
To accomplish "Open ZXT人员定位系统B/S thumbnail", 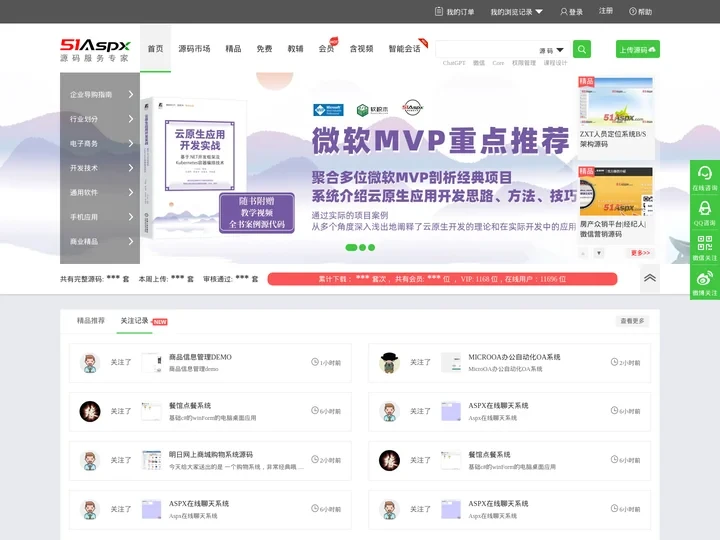I will point(616,101).
